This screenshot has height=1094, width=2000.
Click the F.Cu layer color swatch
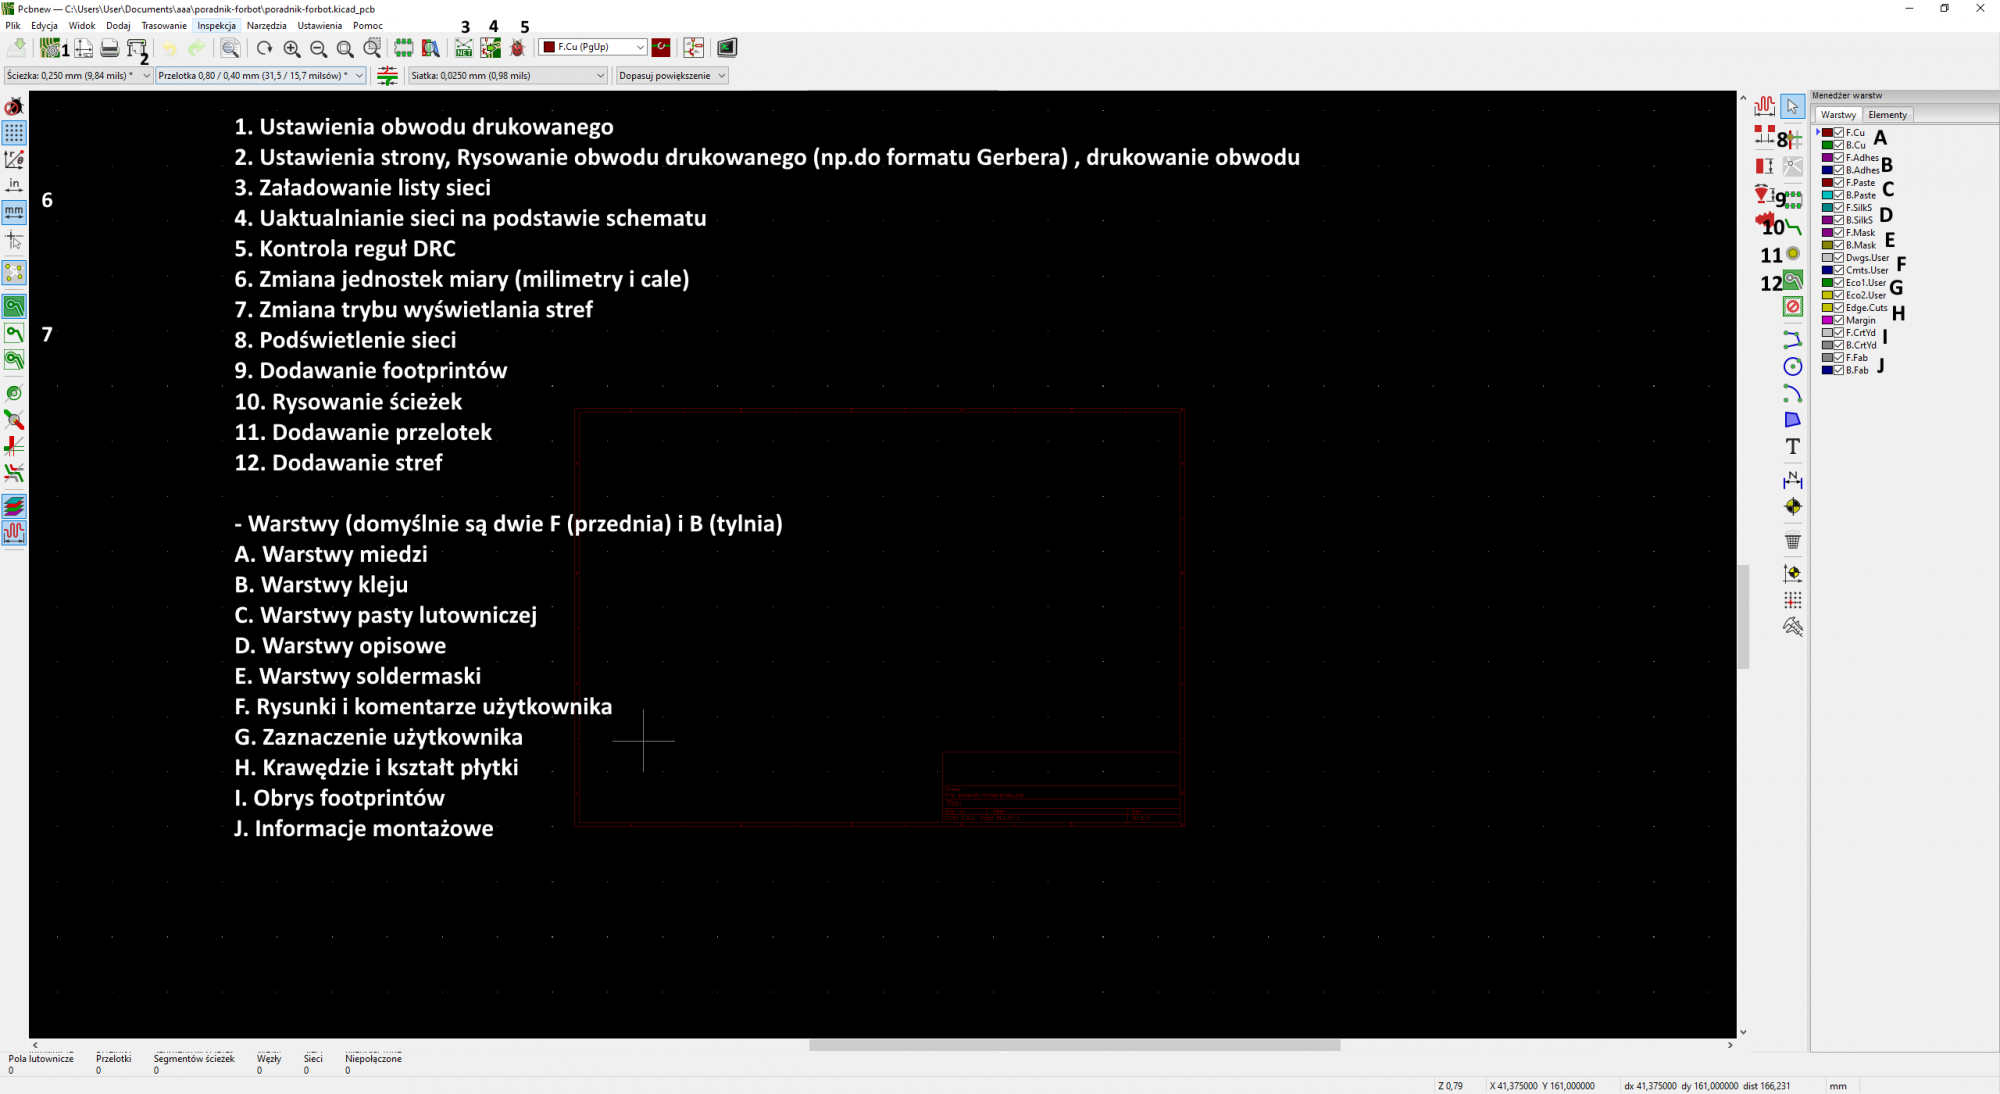click(x=1827, y=133)
